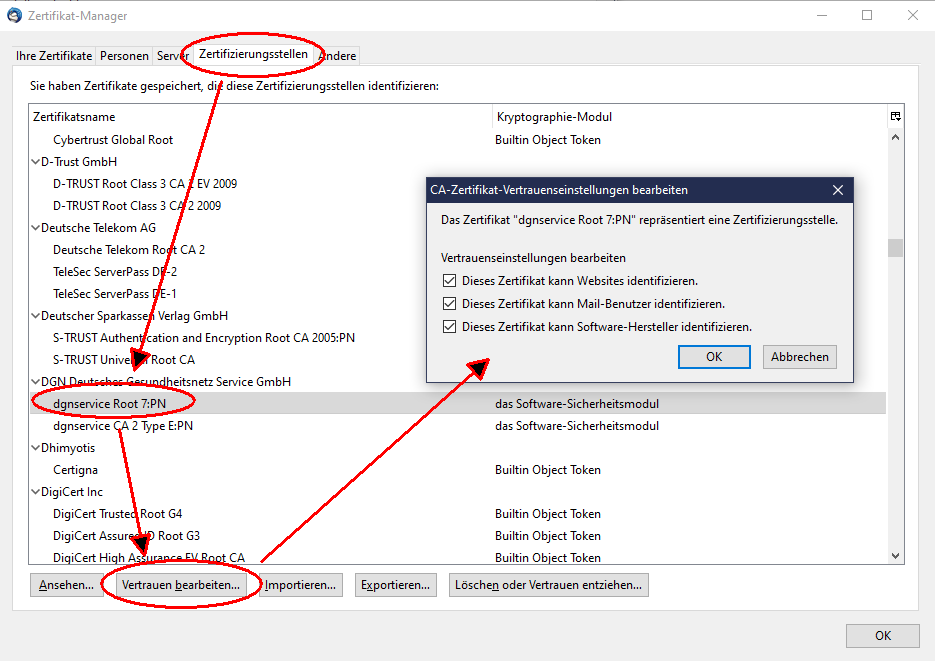Toggle 'Software-Hersteller identifizieren' checkbox
This screenshot has height=661, width=935.
coord(450,327)
